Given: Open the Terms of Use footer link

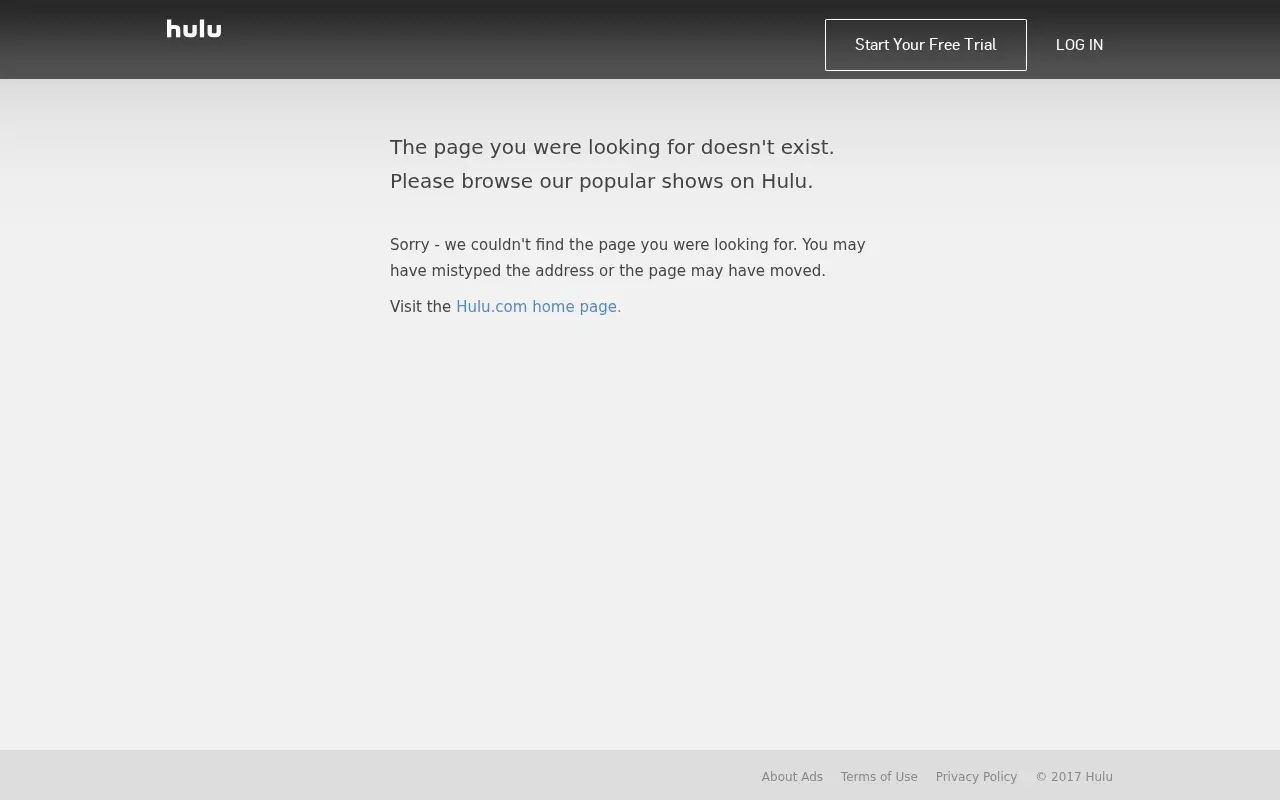Looking at the screenshot, I should tap(879, 777).
